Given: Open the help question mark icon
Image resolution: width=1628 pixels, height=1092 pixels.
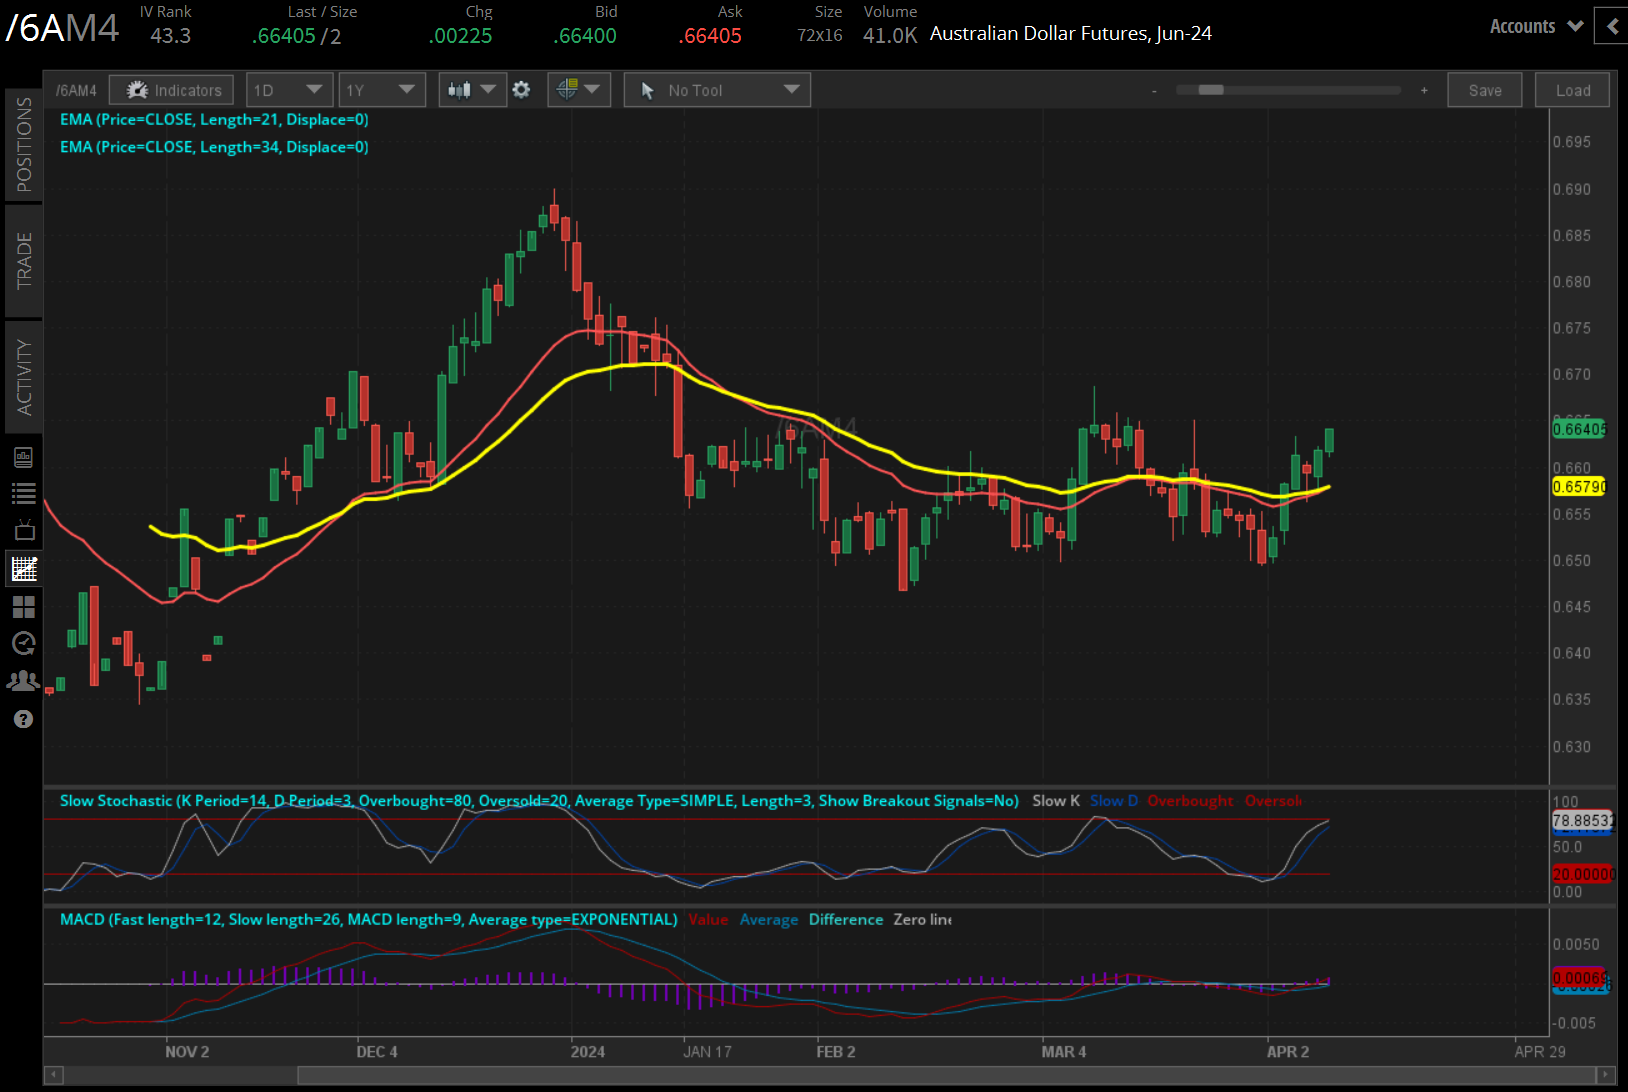Looking at the screenshot, I should (24, 719).
